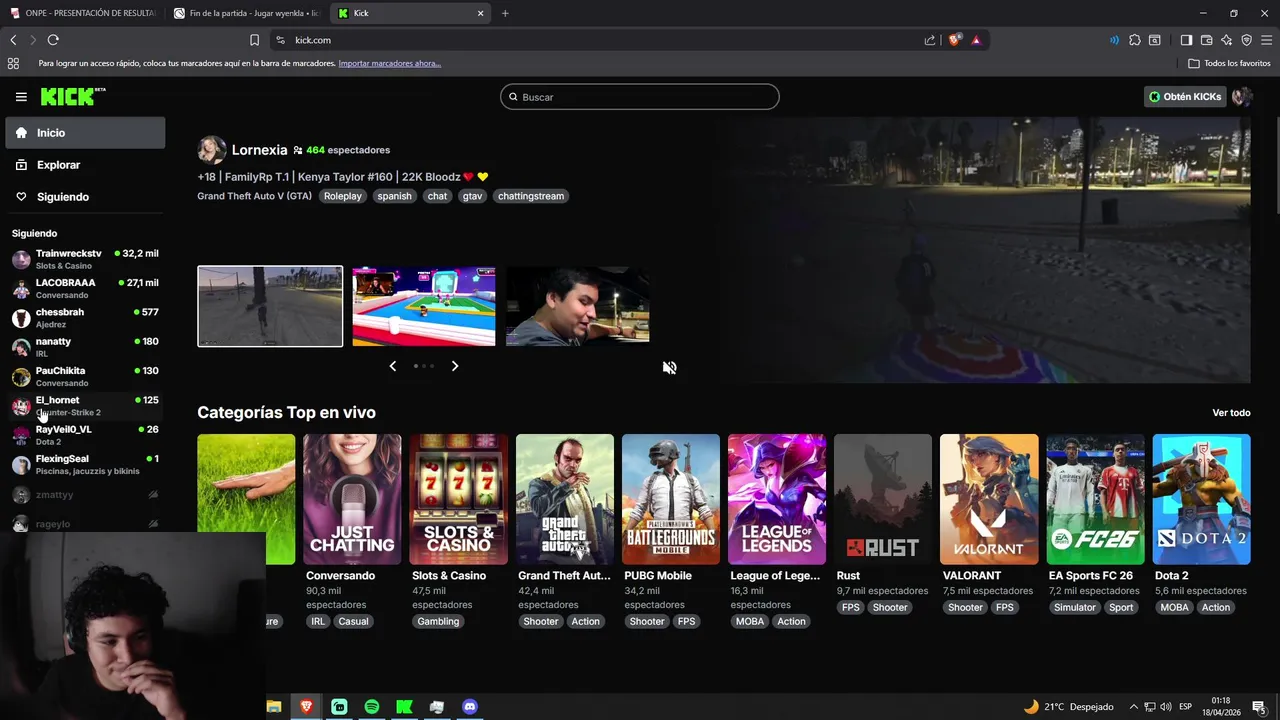Open LACOBRAAA followed channel
1280x720 pixels.
tap(85, 288)
